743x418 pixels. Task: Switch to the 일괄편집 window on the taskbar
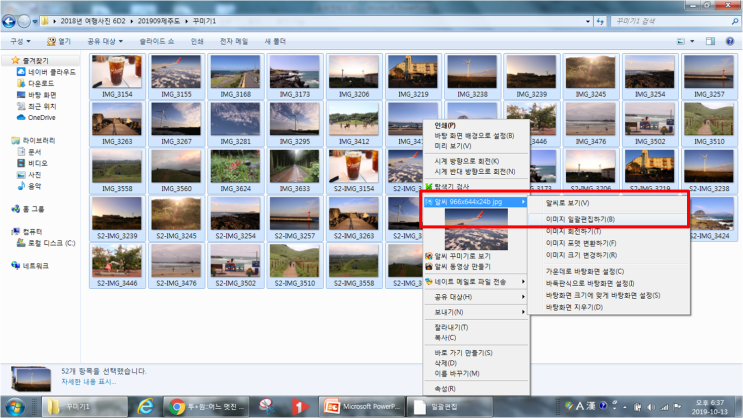(450, 406)
